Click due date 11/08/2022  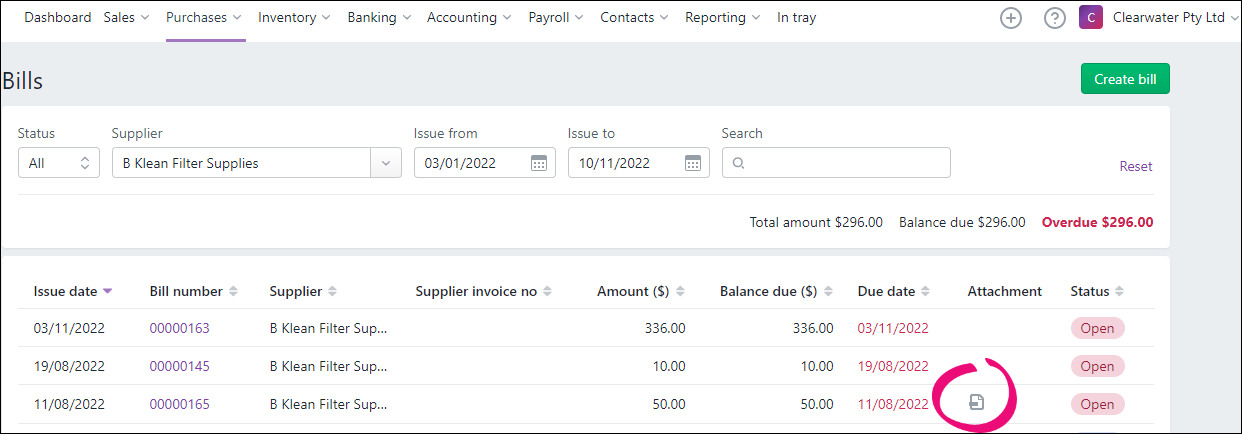[x=893, y=404]
